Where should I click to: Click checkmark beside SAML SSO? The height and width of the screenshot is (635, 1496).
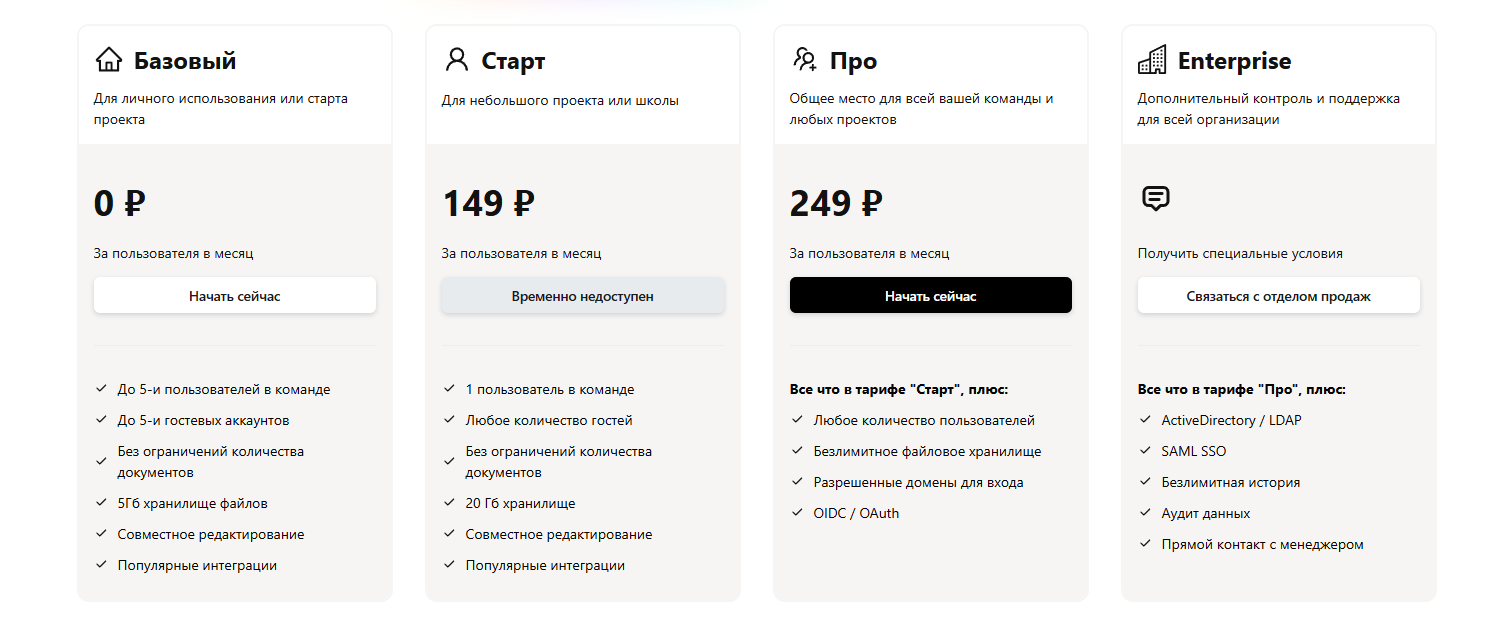click(1145, 451)
